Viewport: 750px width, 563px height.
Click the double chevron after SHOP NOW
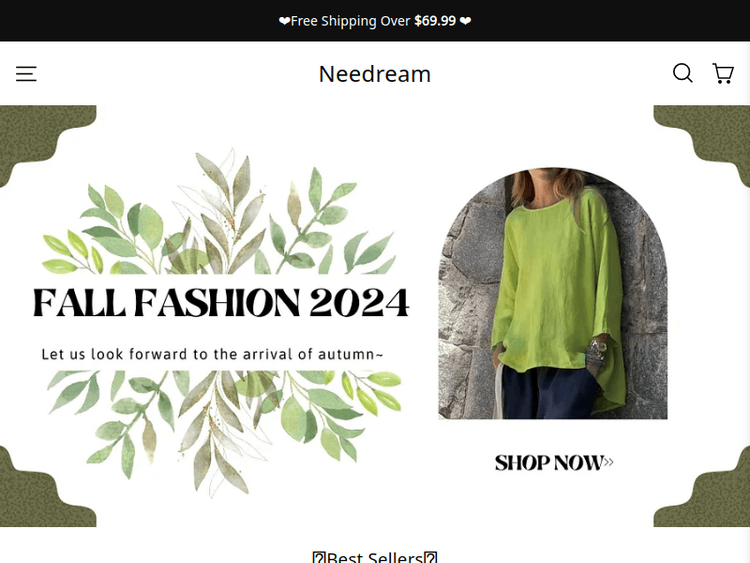[608, 462]
